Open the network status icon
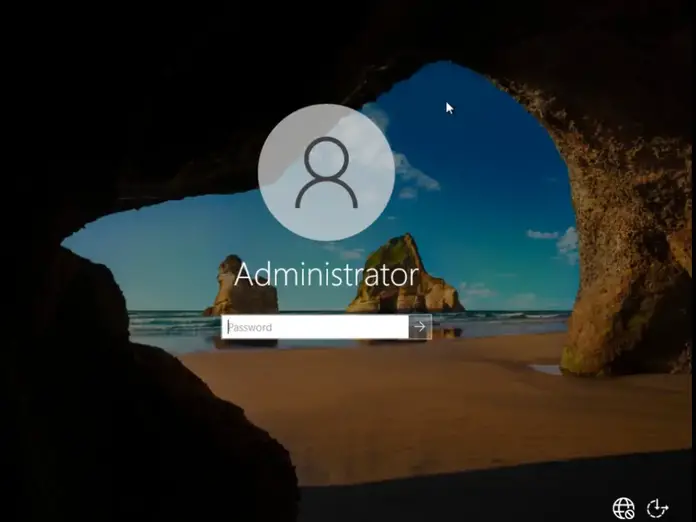The height and width of the screenshot is (522, 696). (x=623, y=508)
